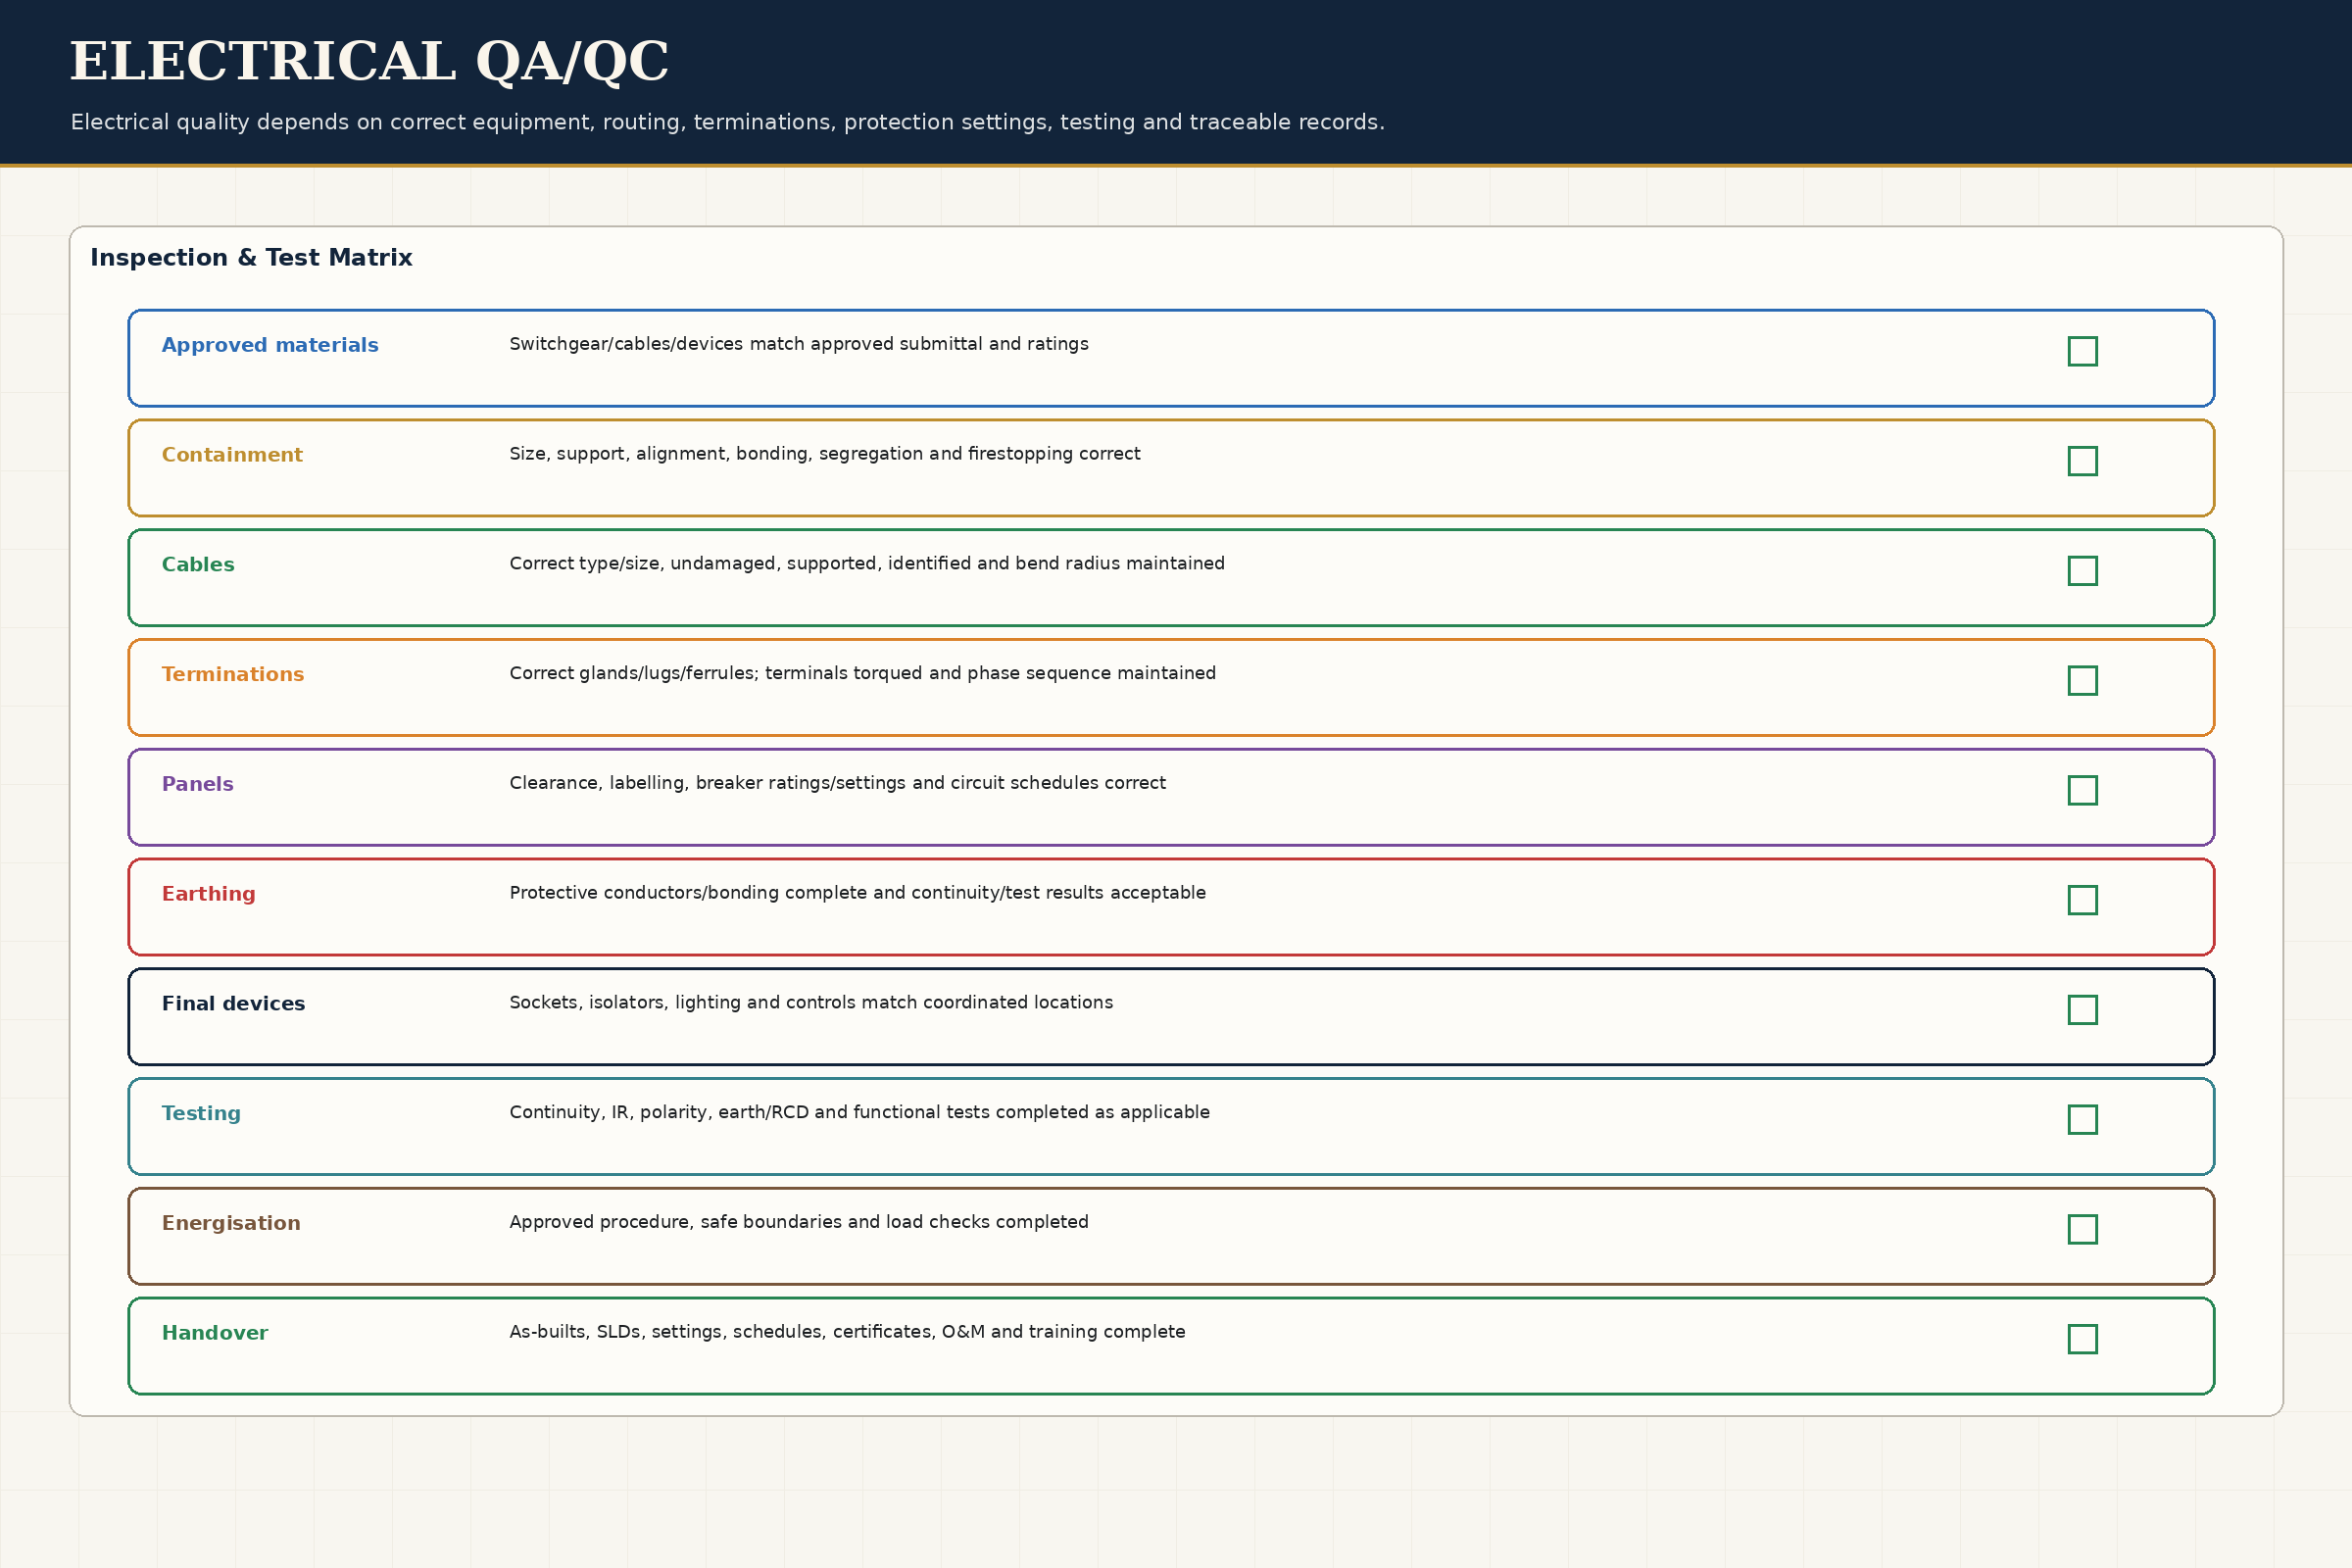The width and height of the screenshot is (2352, 1568).
Task: Check off the Panels row
Action: pyautogui.click(x=2083, y=790)
